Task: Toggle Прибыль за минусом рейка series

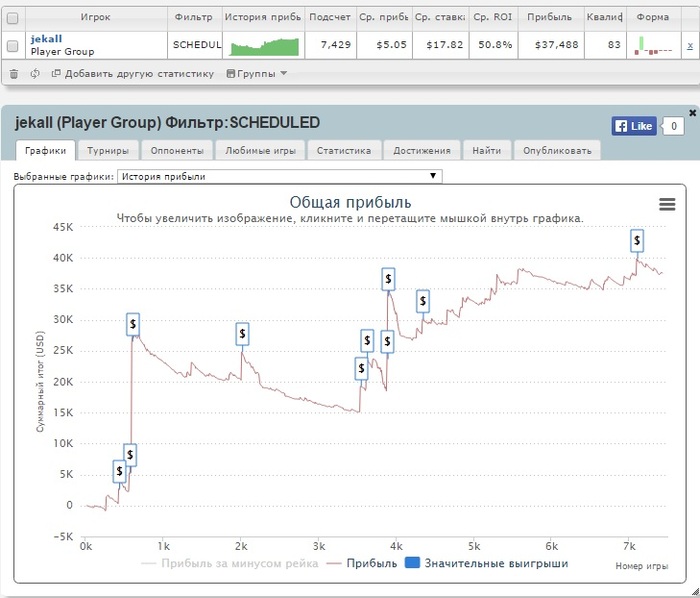Action: click(x=229, y=564)
